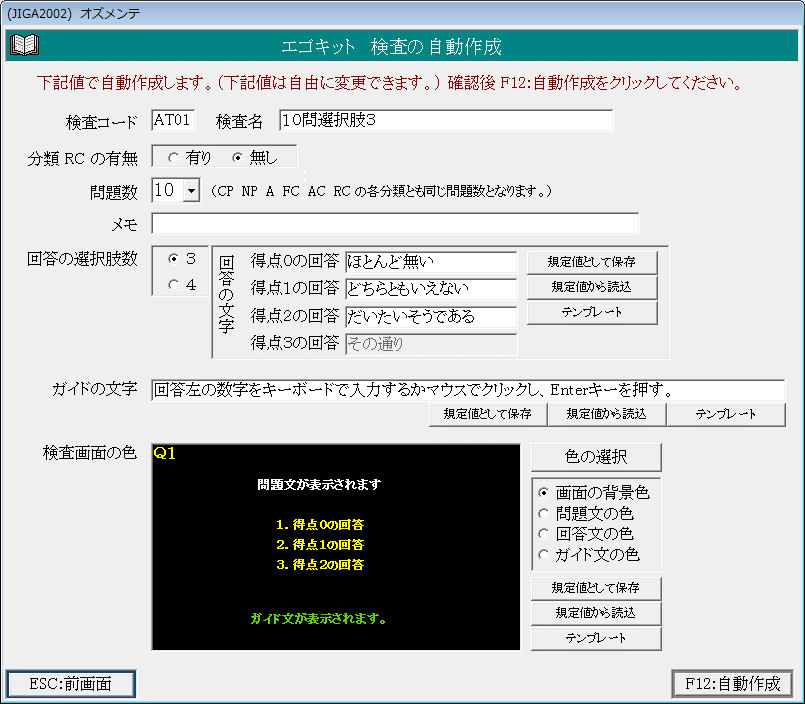Load the answer texts with 規定値から読込

pyautogui.click(x=592, y=288)
